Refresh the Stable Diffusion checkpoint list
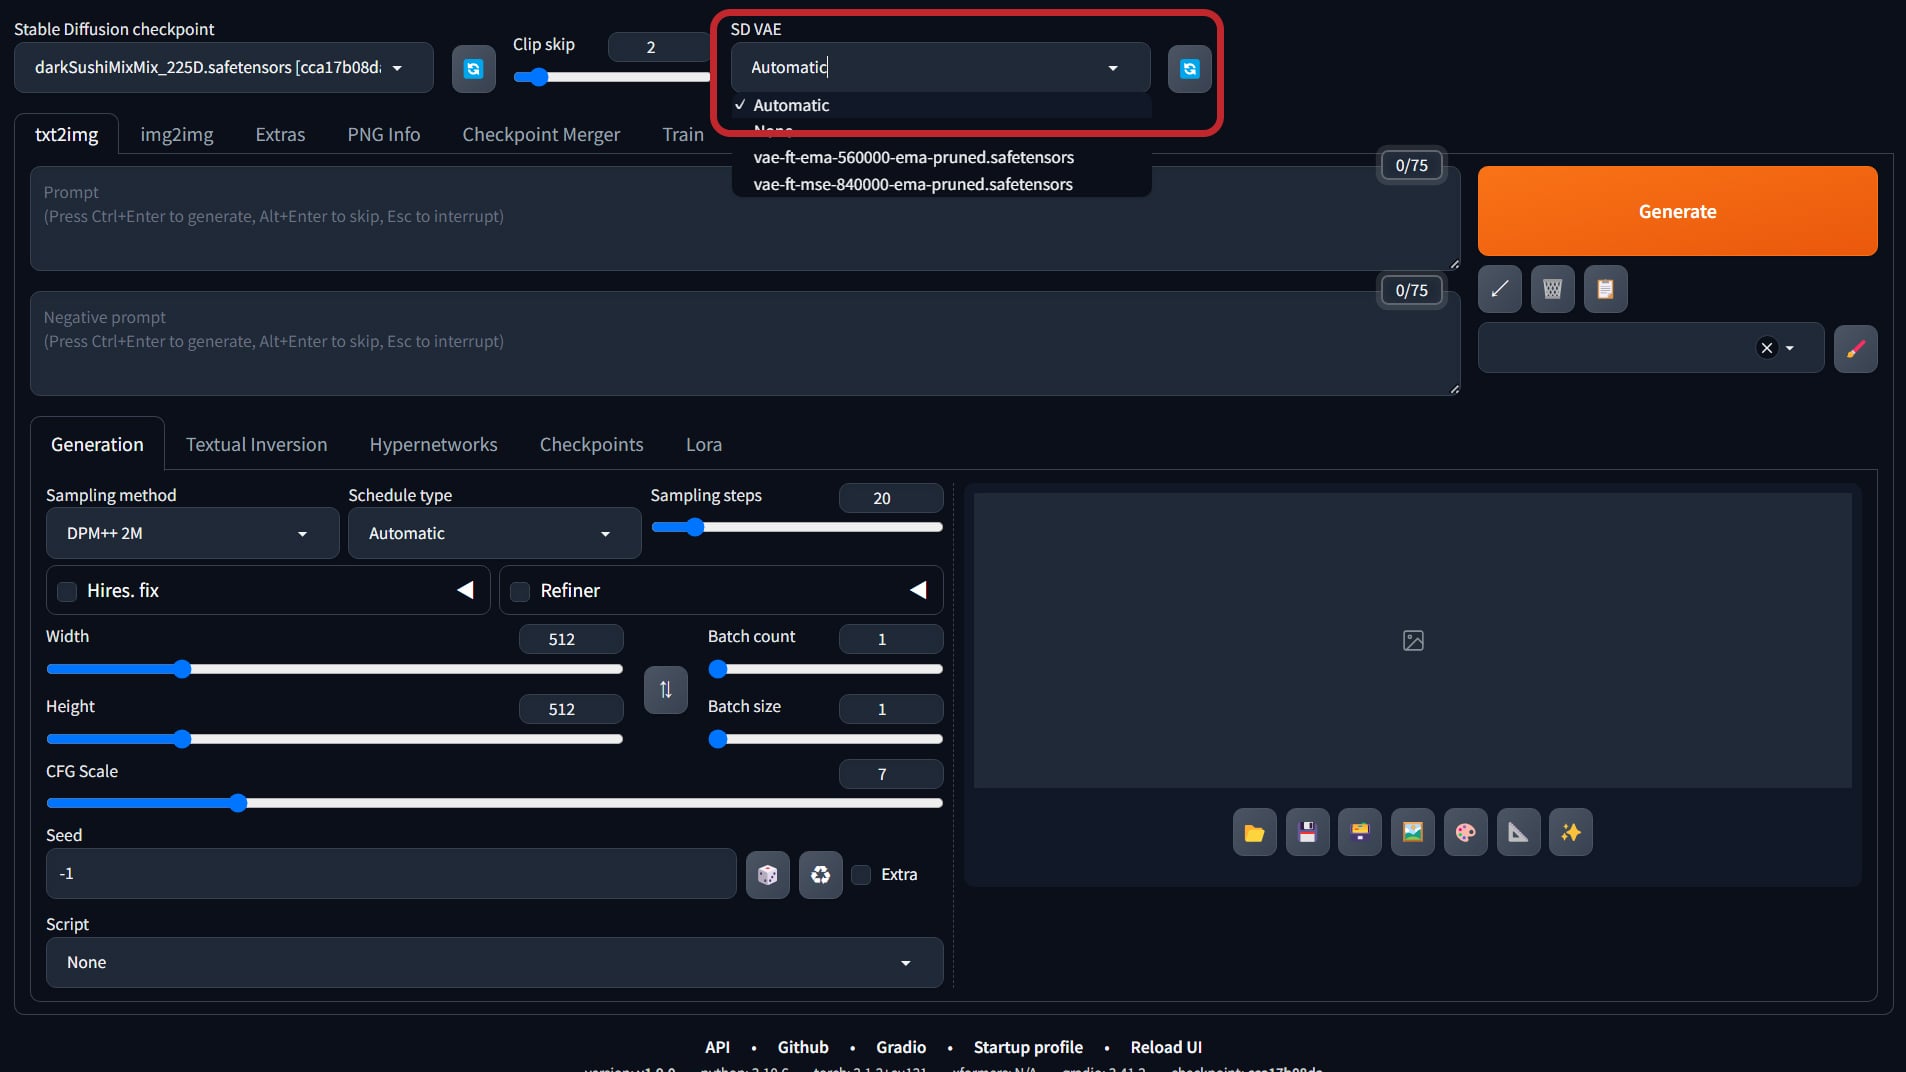This screenshot has width=1906, height=1072. click(x=473, y=69)
